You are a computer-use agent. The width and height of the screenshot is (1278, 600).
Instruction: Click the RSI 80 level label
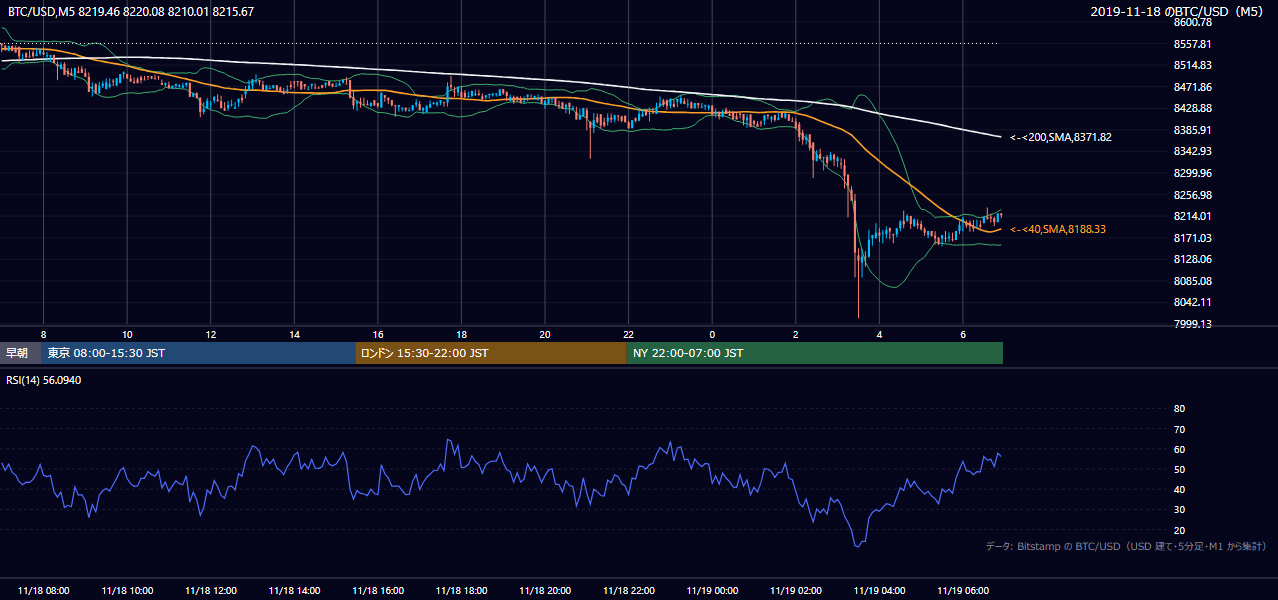pos(1179,409)
